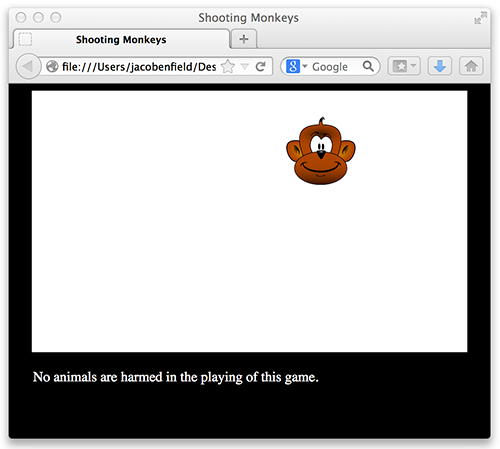Viewport: 500px width, 449px height.
Task: Toggle full screen with the arrows icon
Action: click(480, 18)
